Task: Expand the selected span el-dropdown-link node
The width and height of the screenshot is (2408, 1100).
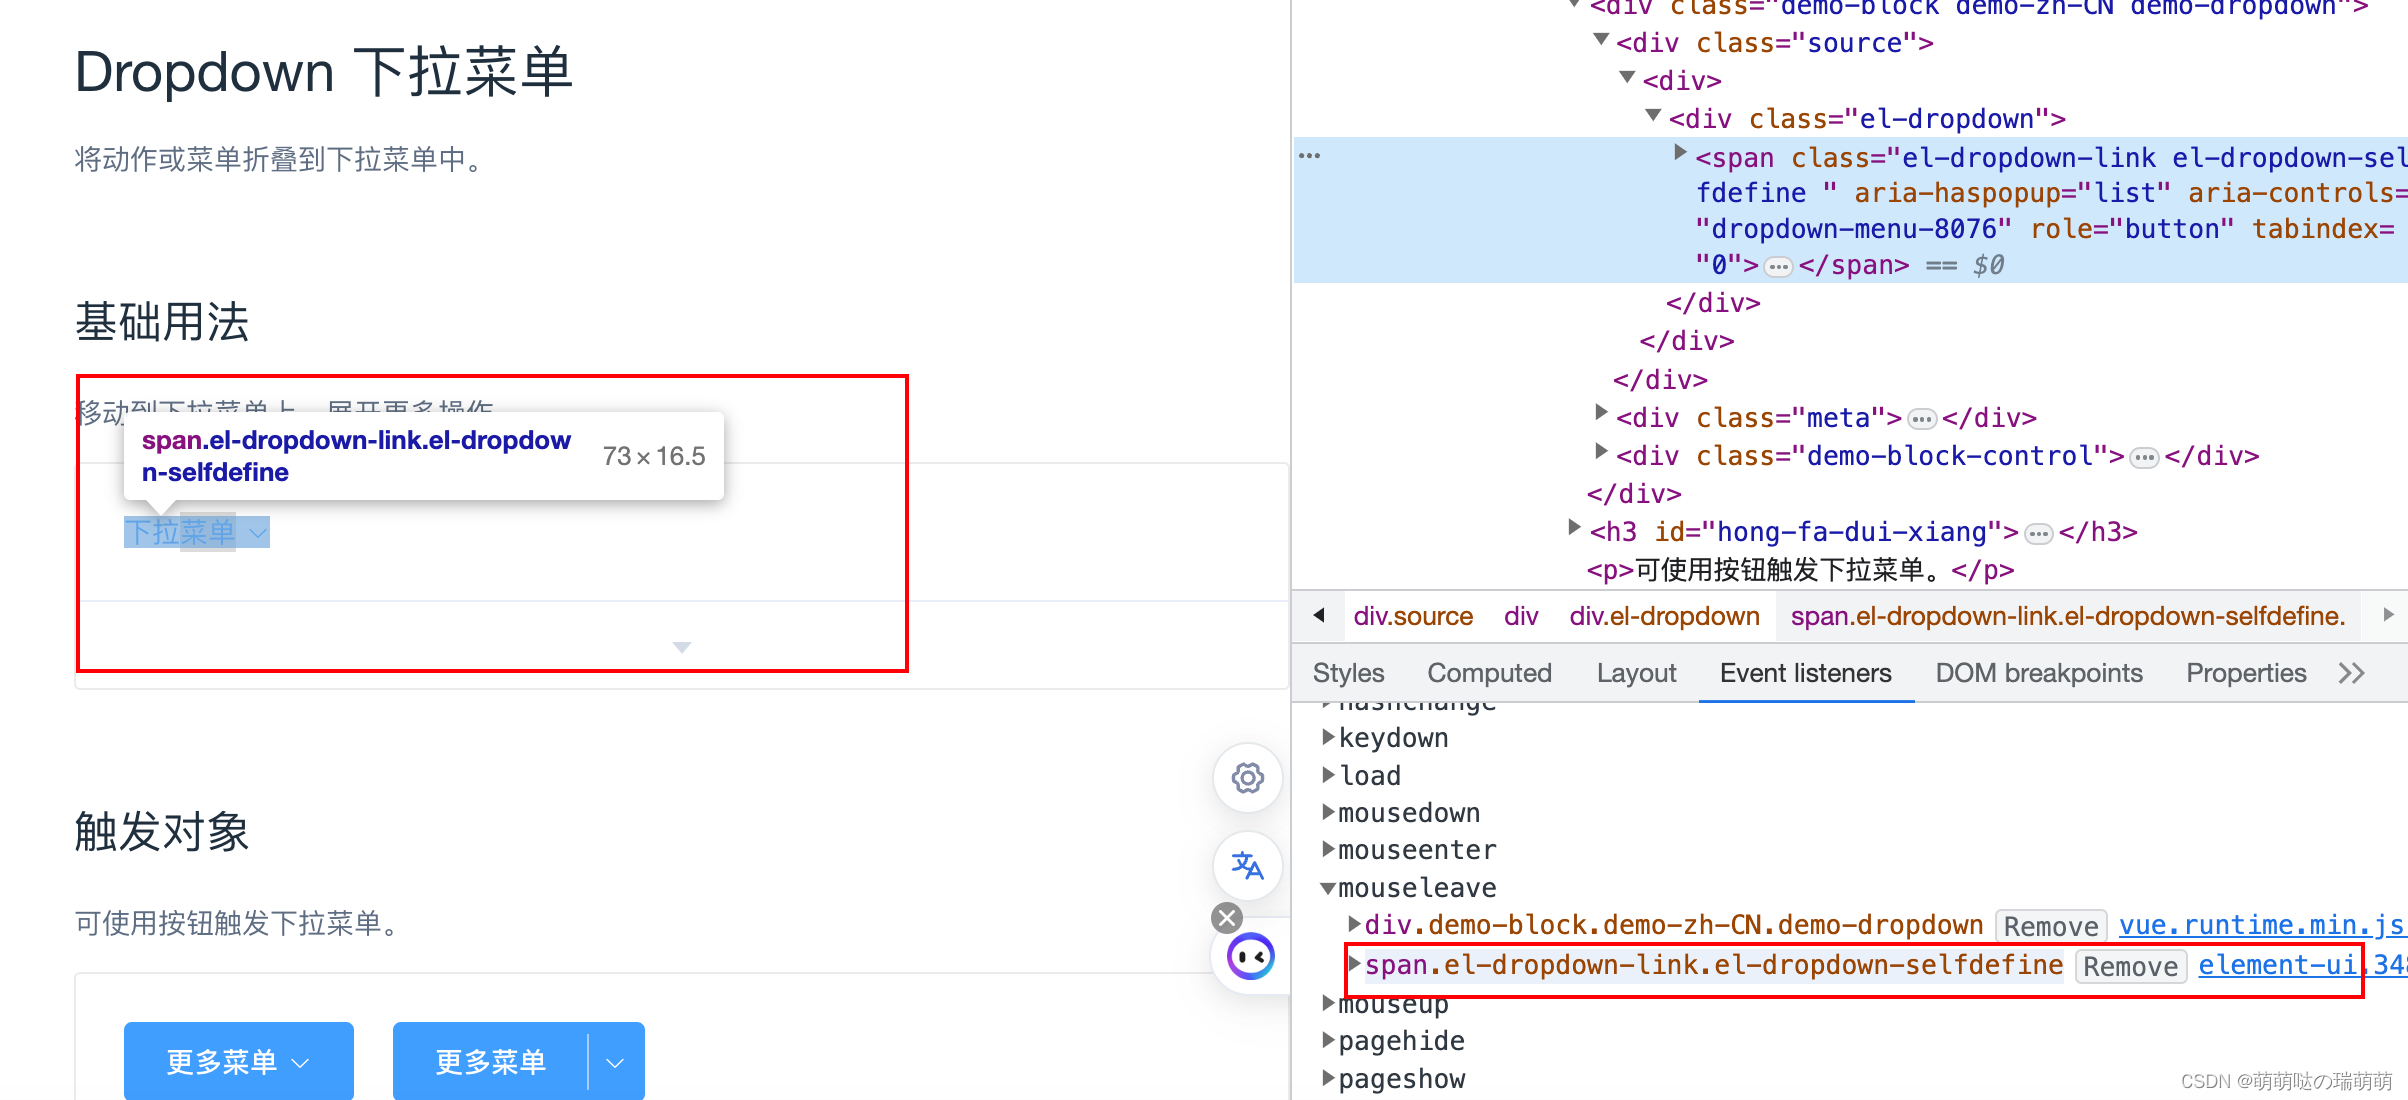Action: [x=1681, y=153]
